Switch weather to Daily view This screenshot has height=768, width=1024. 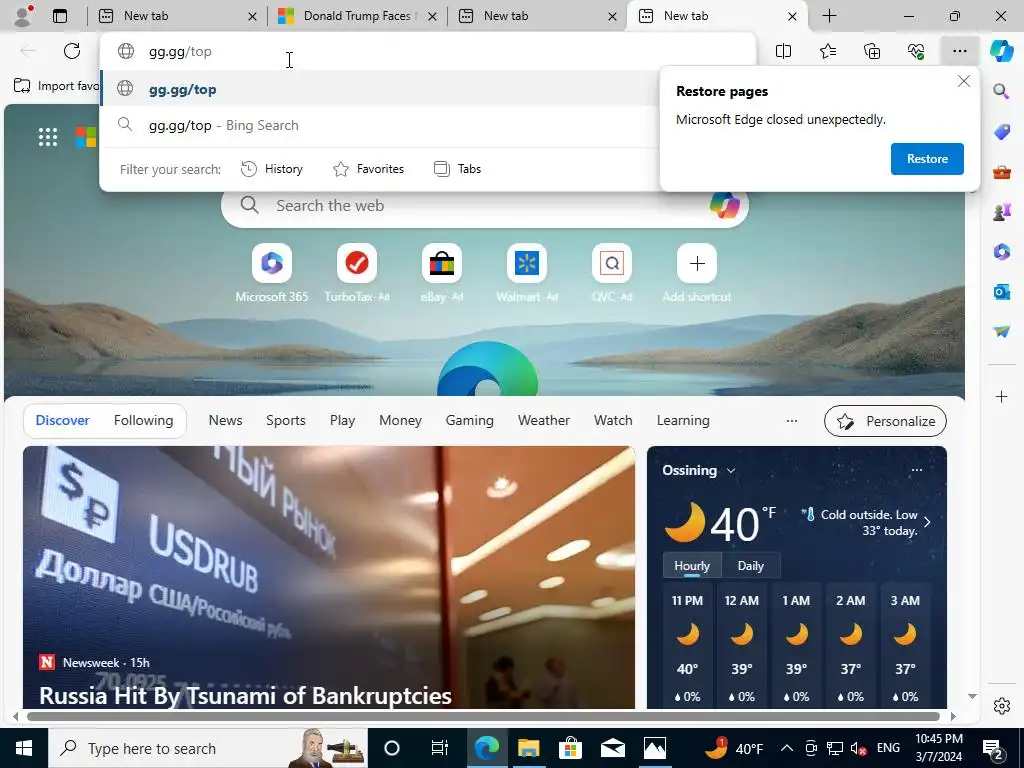750,566
